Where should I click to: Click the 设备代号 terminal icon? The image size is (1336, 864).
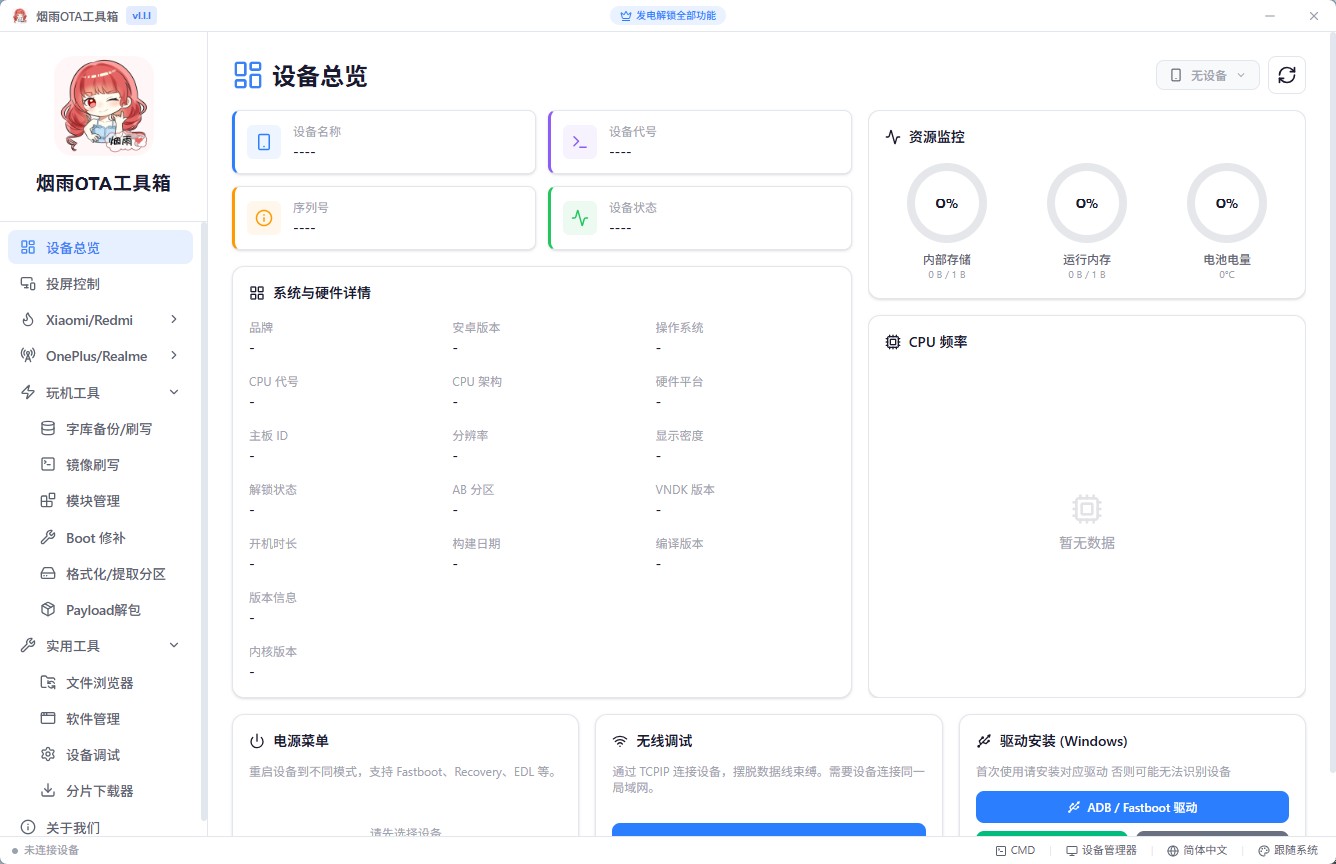tap(580, 142)
